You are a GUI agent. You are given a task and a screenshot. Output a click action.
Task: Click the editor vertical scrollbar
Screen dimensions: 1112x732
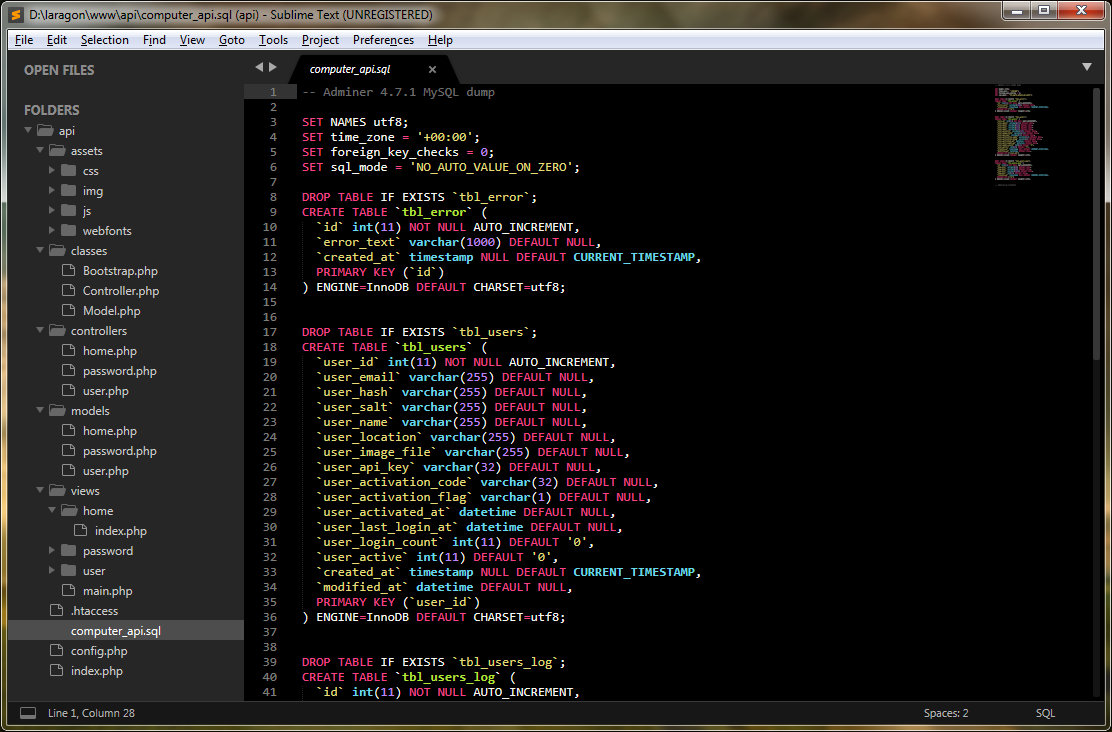tap(1097, 220)
